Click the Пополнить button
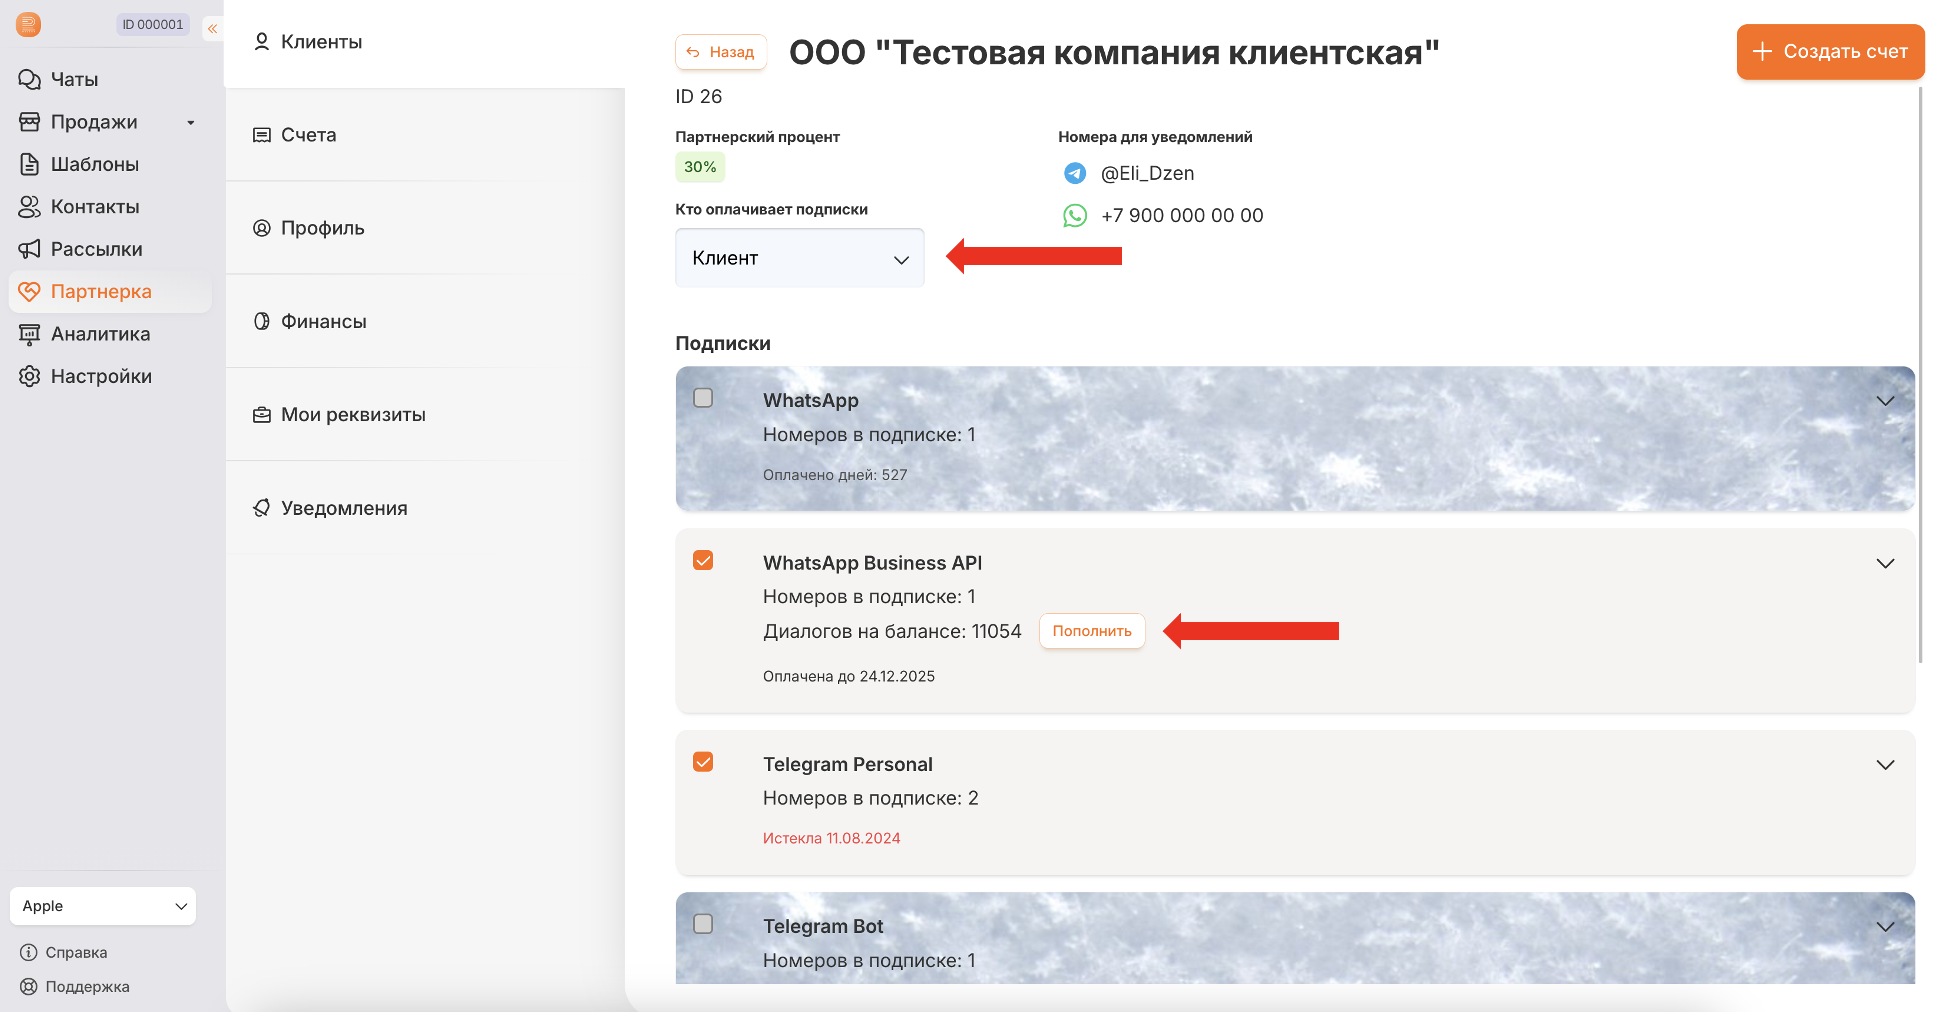1942x1012 pixels. tap(1092, 631)
